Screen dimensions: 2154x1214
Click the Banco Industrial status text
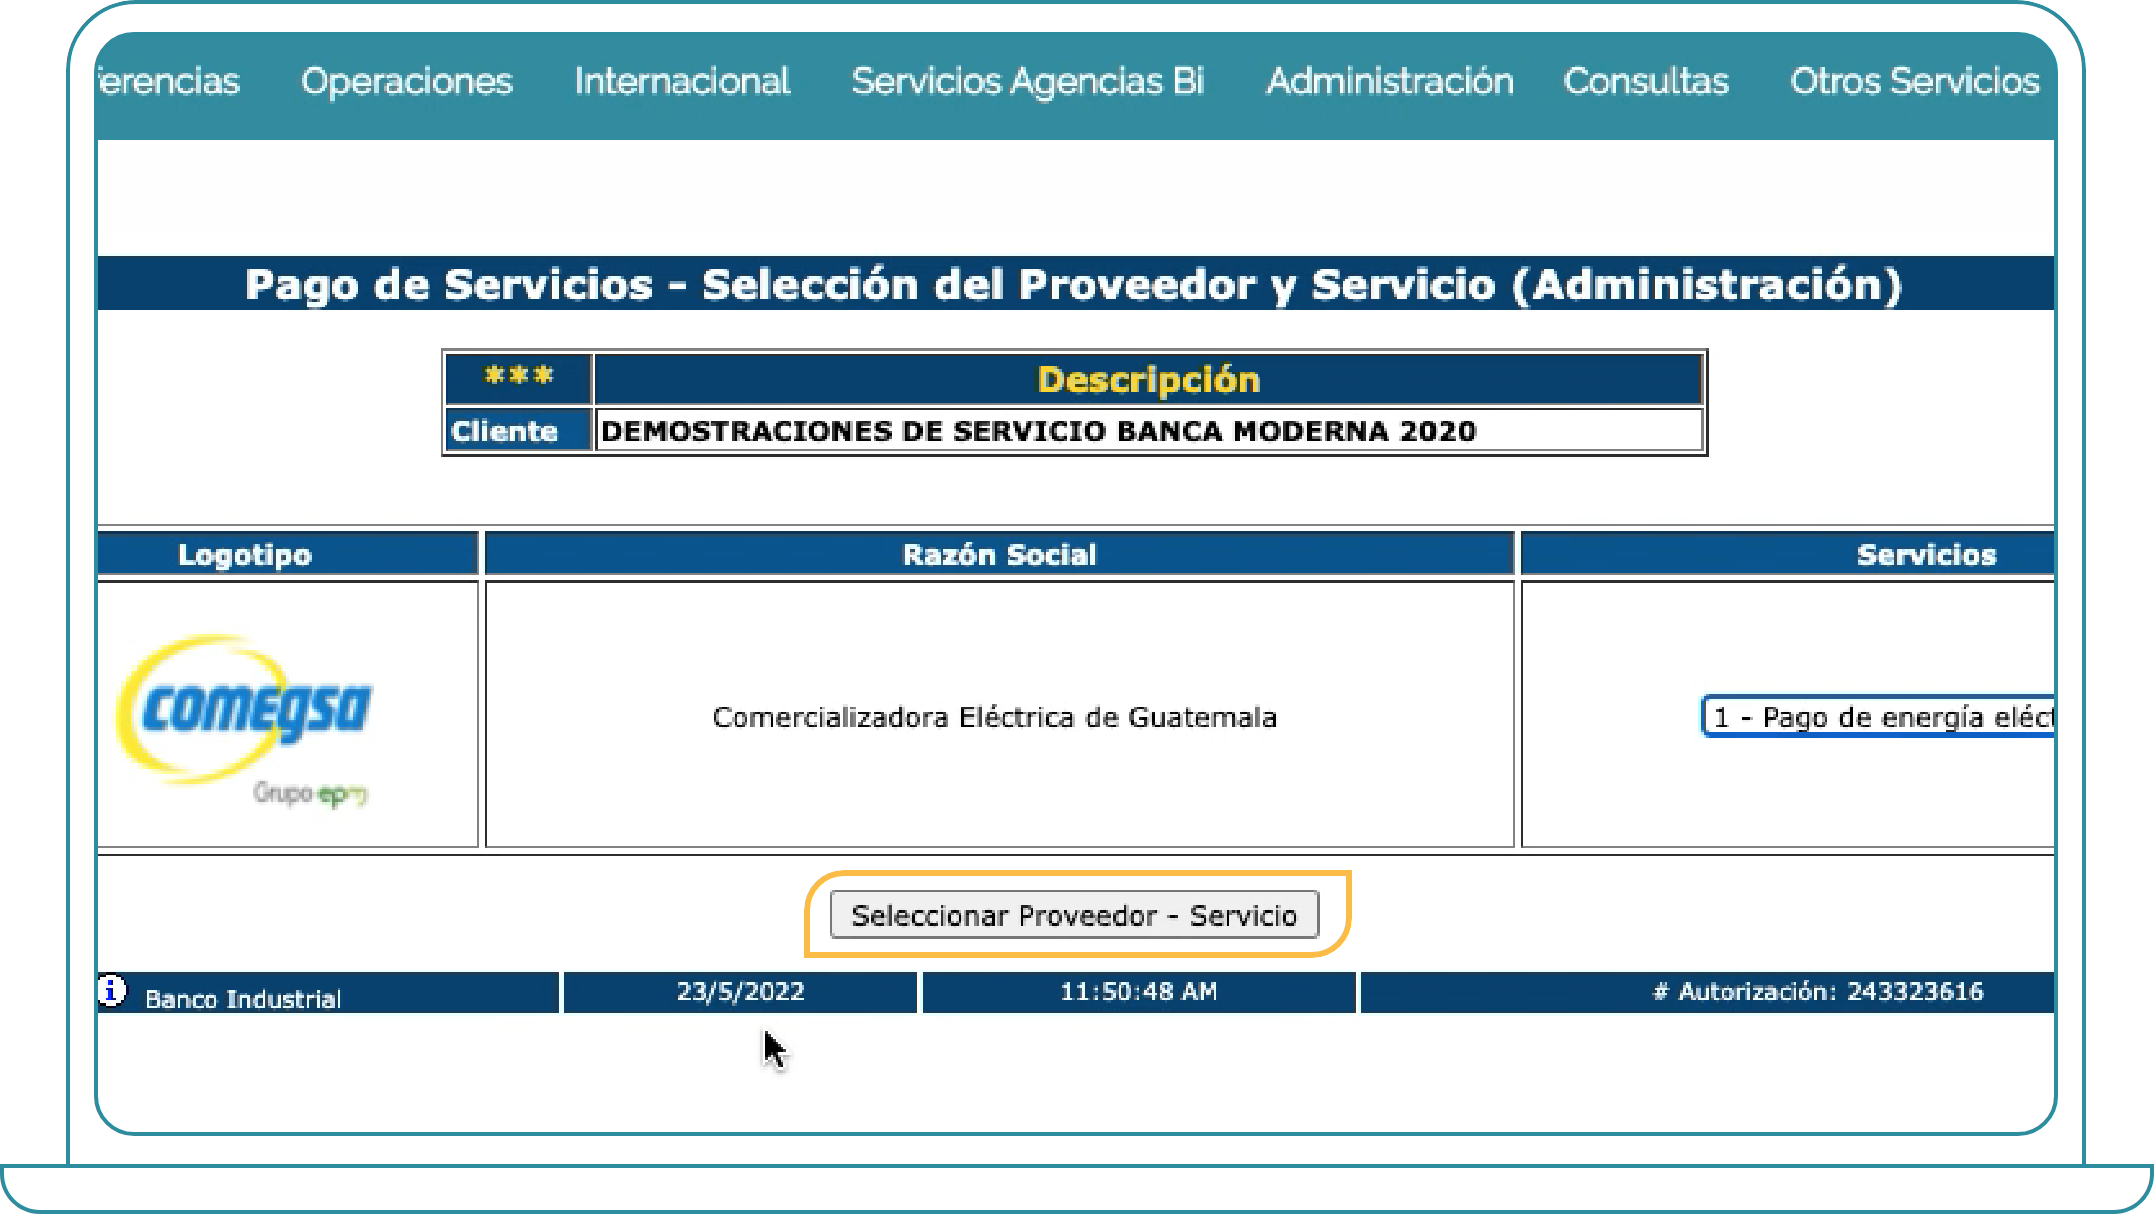[243, 999]
